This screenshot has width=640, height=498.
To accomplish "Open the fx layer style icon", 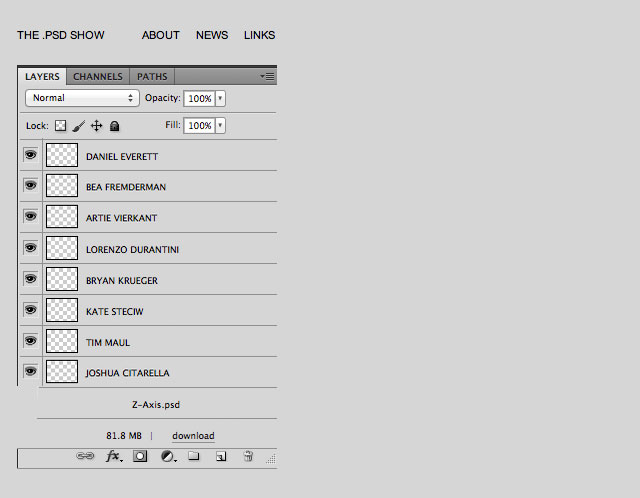I will (x=114, y=456).
